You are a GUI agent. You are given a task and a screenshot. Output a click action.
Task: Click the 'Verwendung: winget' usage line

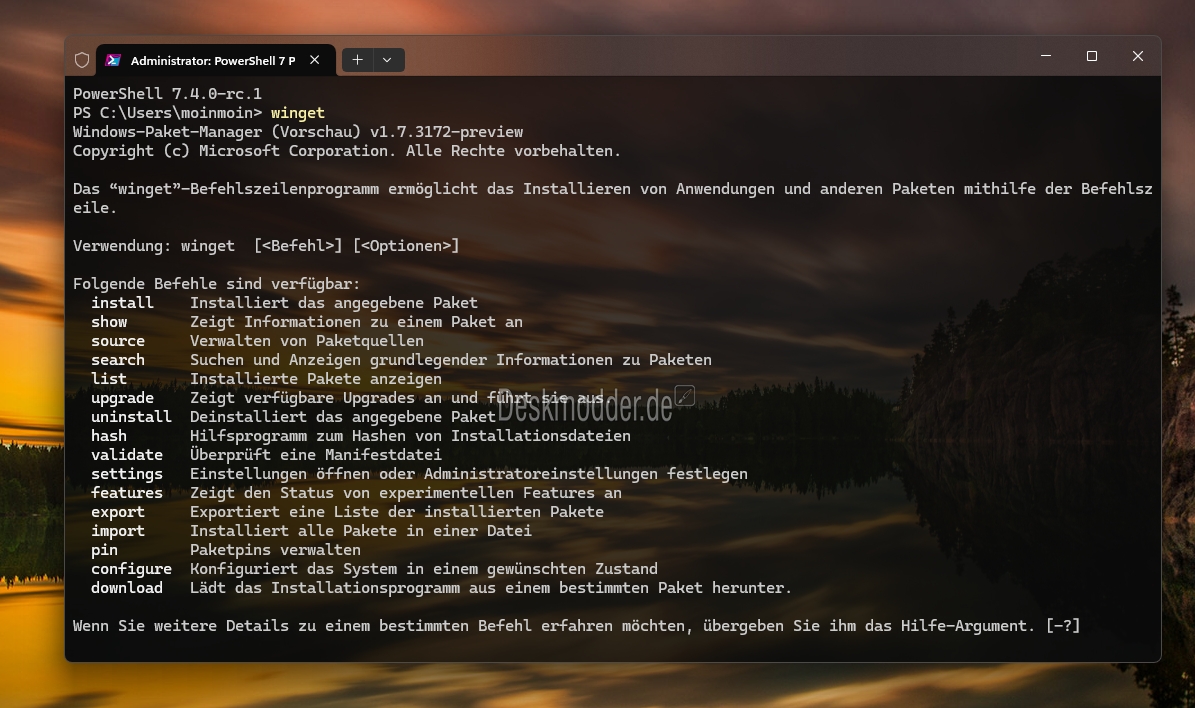coord(266,245)
